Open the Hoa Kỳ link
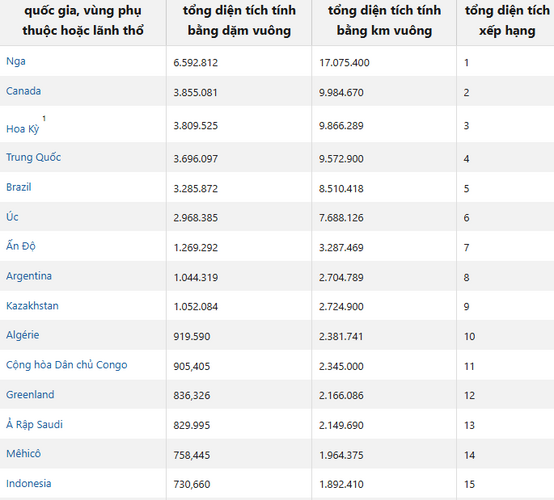Image resolution: width=554 pixels, height=500 pixels. [x=23, y=129]
